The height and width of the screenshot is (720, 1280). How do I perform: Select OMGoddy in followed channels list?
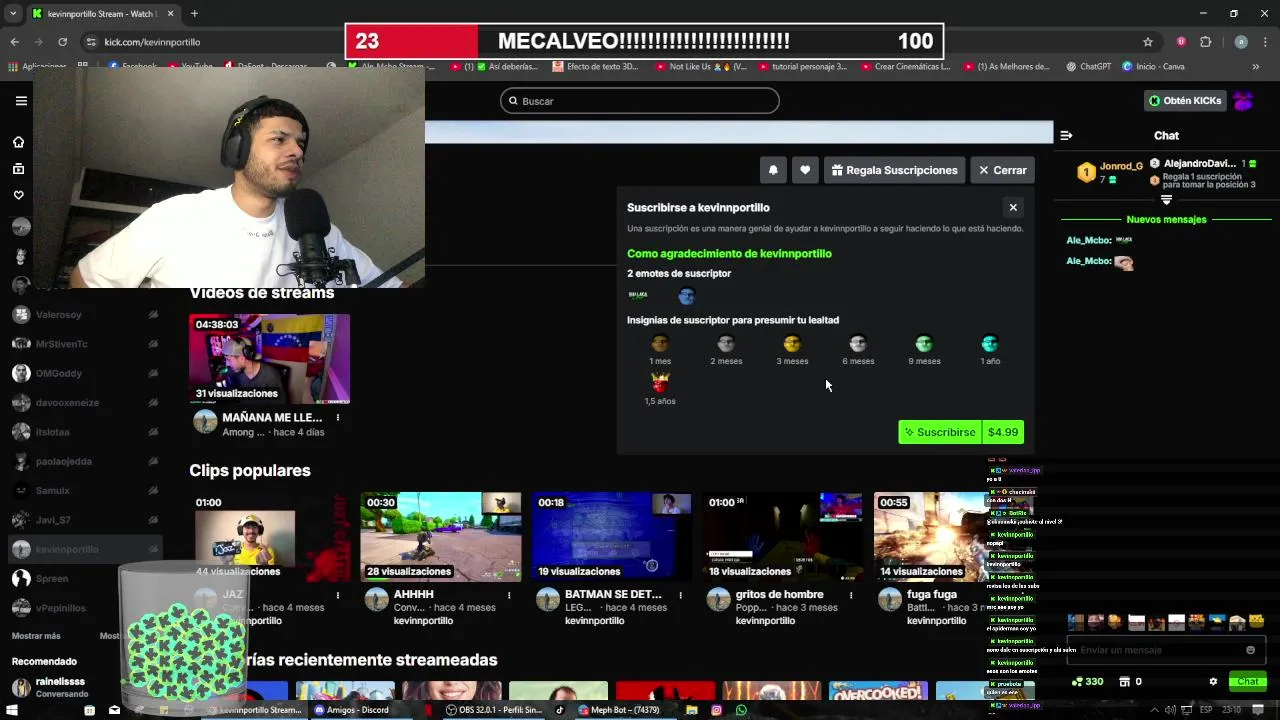(85, 373)
